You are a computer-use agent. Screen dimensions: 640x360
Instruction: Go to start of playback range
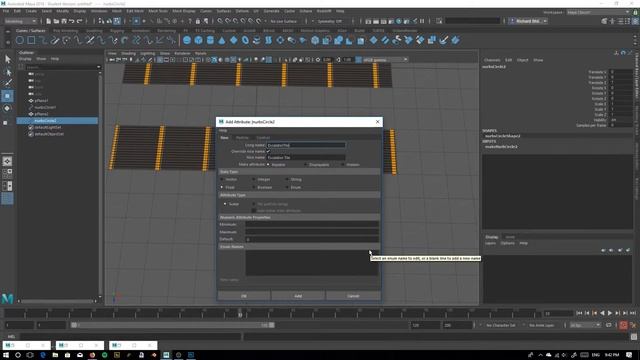click(579, 313)
